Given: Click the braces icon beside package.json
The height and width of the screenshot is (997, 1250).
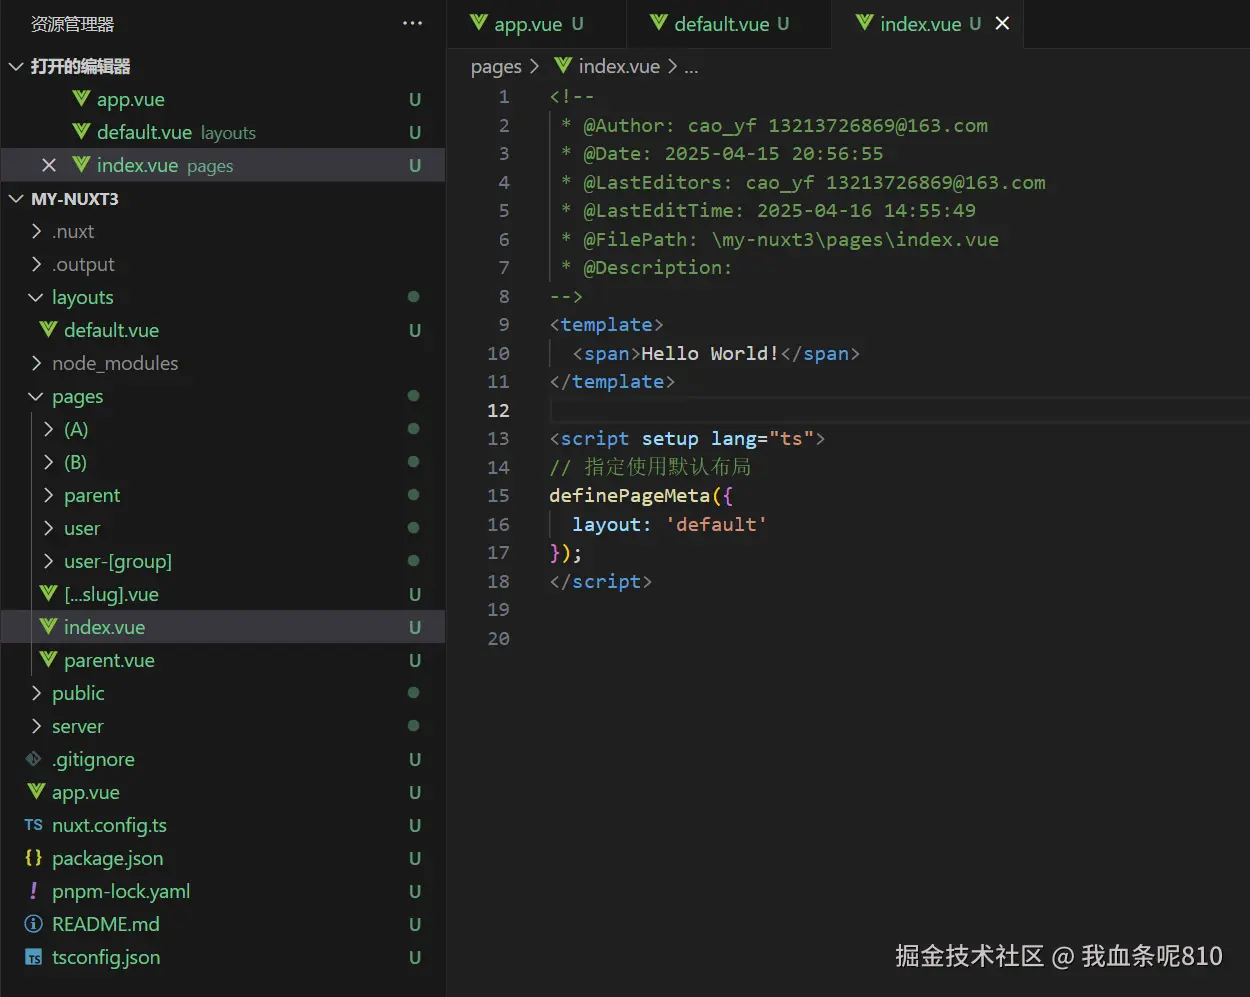Looking at the screenshot, I should (33, 858).
